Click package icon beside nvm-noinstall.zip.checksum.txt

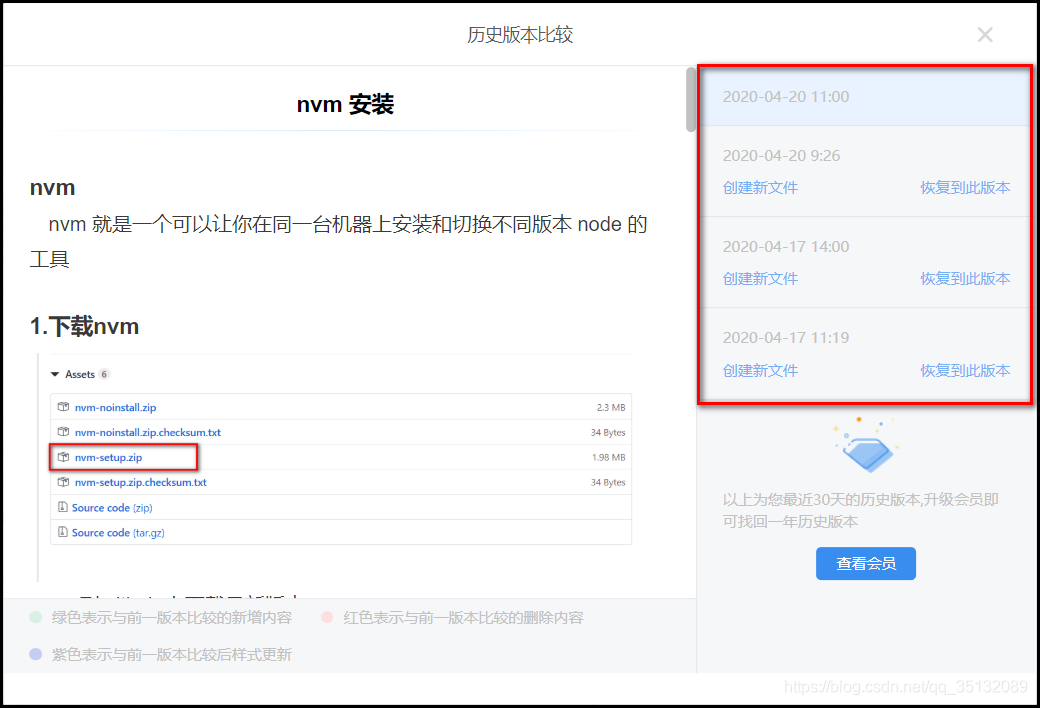[63, 432]
